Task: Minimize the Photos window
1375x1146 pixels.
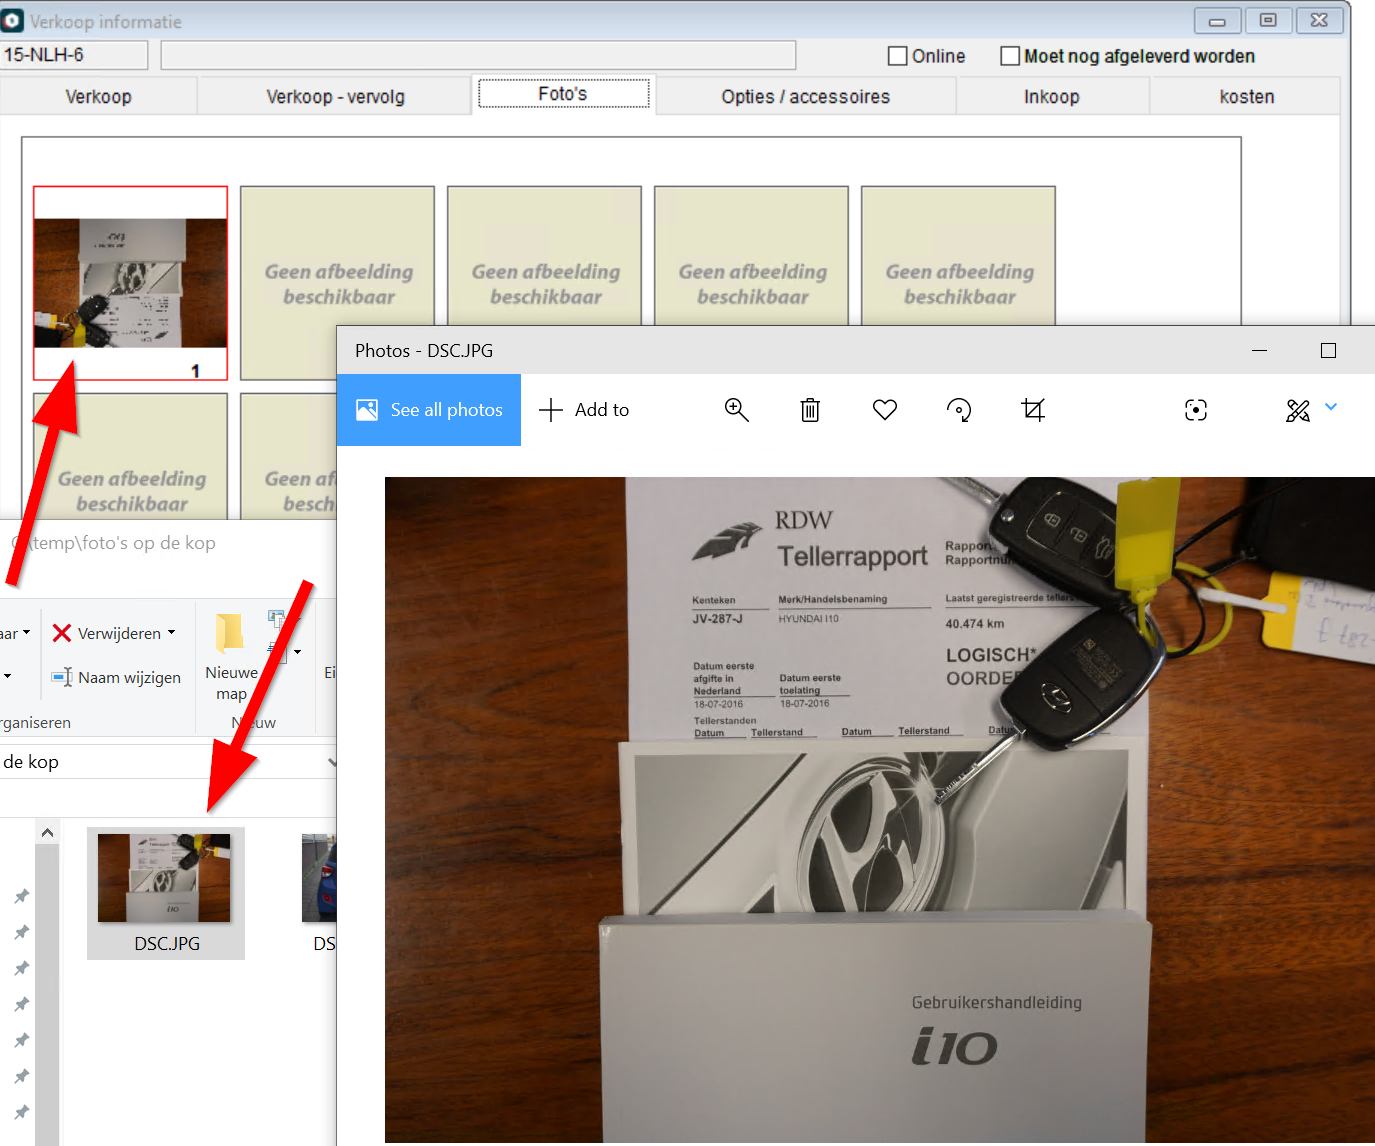Action: 1260,350
